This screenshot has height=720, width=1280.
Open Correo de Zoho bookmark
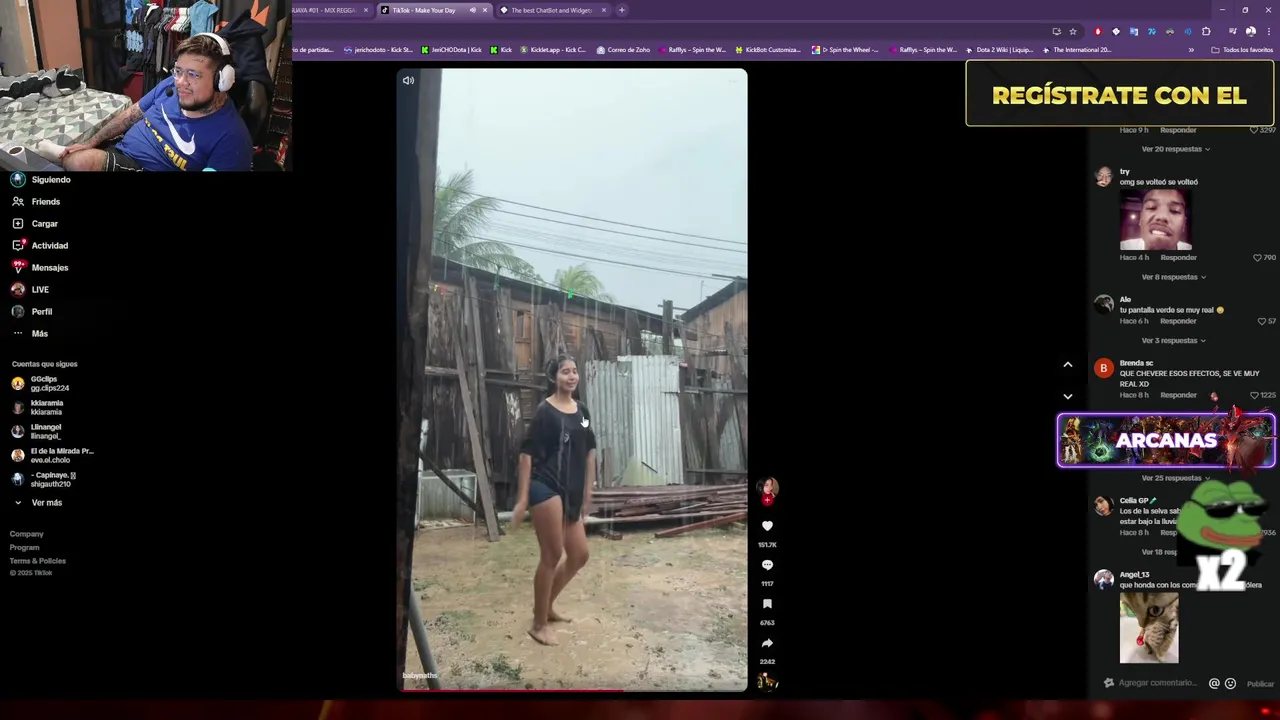[x=623, y=50]
